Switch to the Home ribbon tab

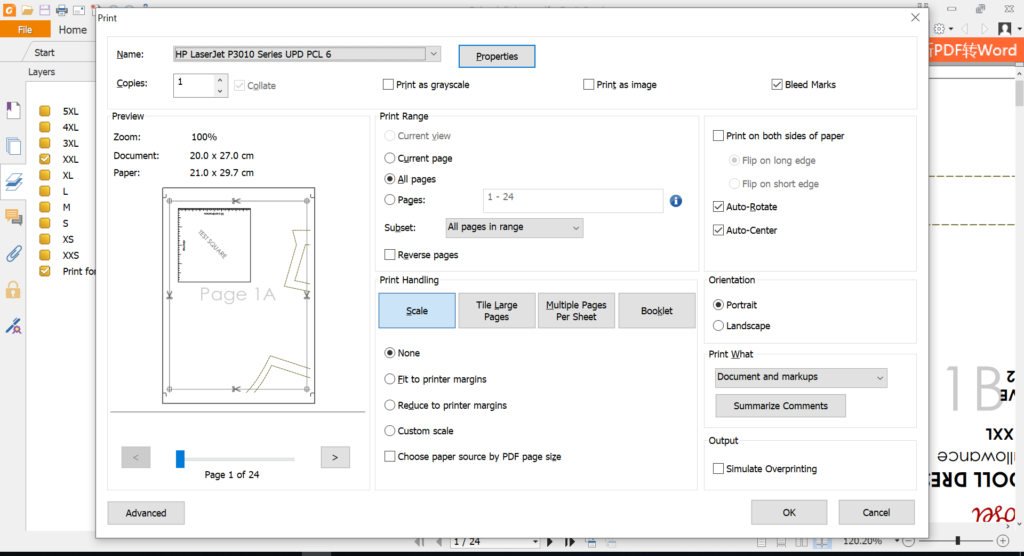click(x=73, y=30)
